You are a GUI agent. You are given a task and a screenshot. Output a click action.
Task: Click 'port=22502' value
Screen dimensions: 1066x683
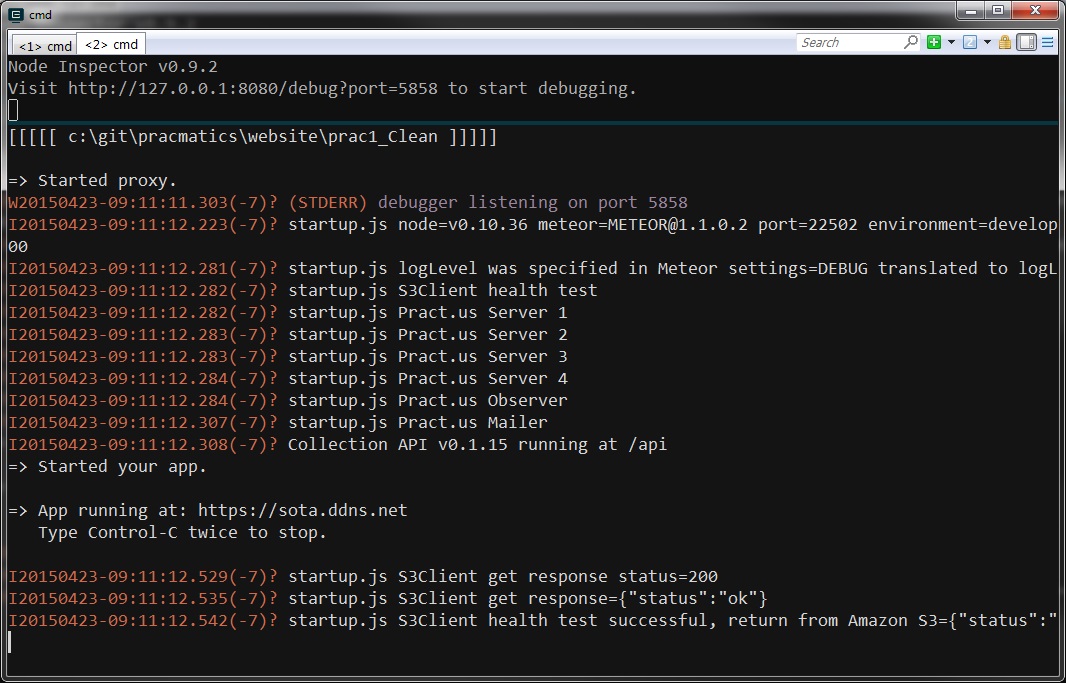coord(808,224)
